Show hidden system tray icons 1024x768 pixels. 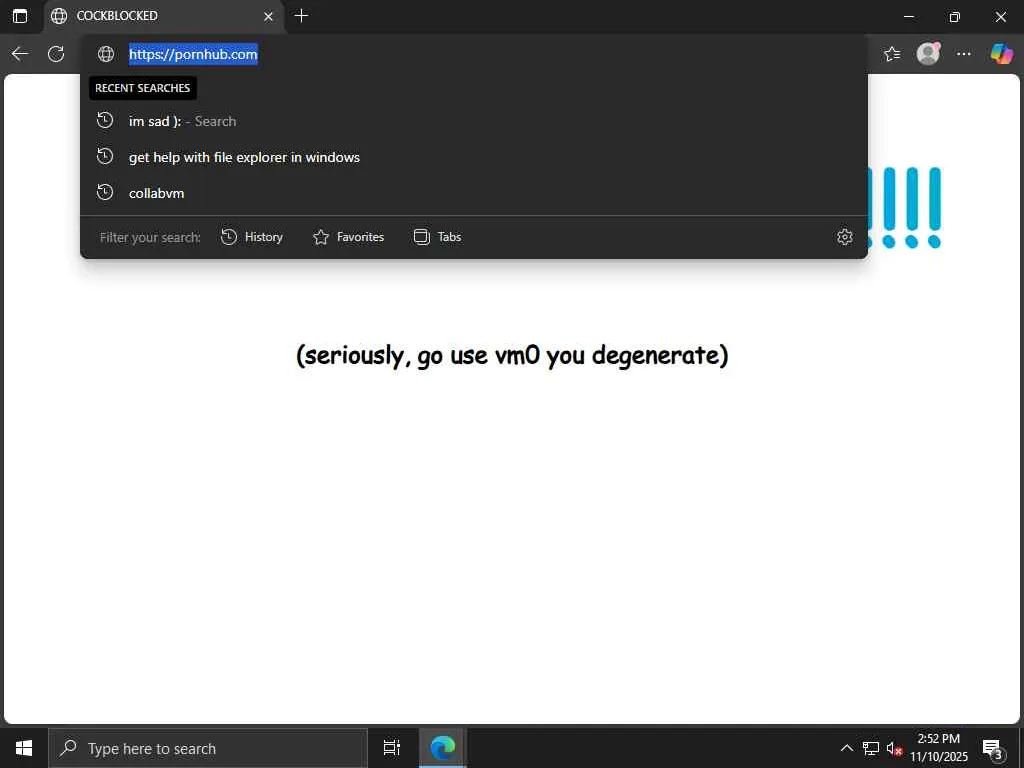coord(846,748)
